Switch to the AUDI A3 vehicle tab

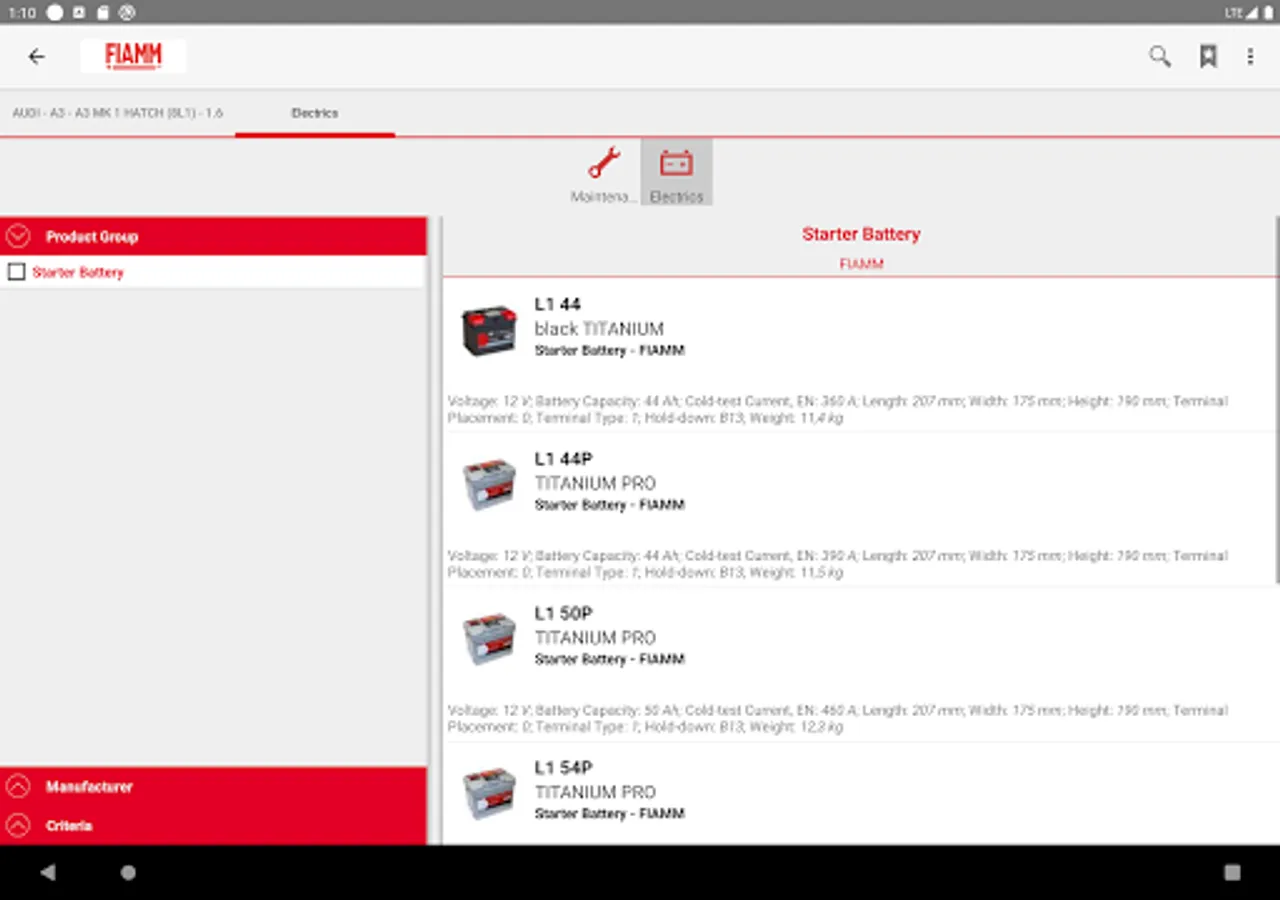coord(118,113)
